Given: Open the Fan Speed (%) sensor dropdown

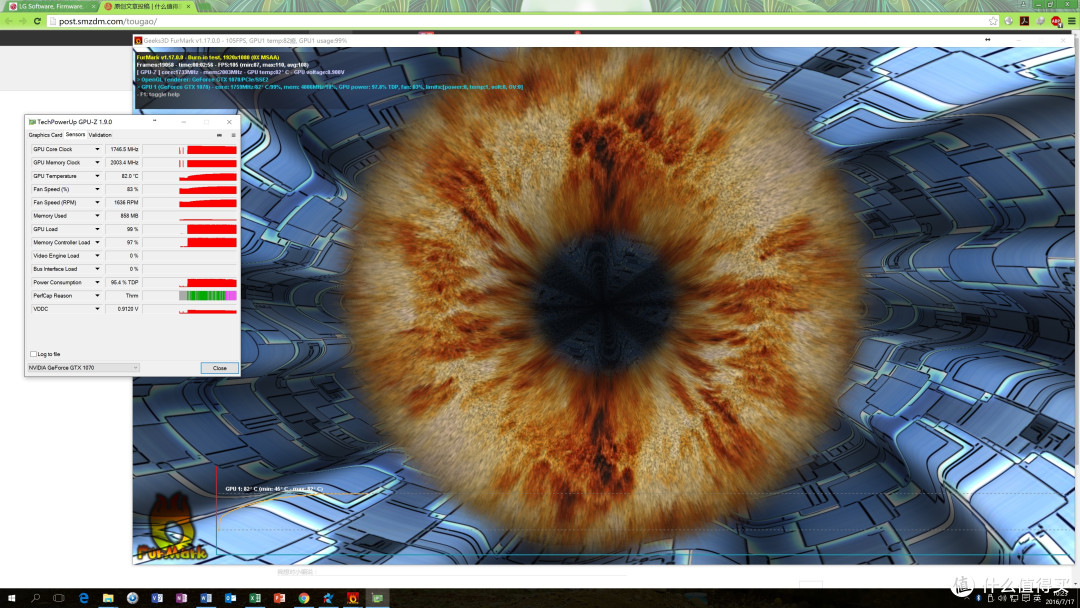Looking at the screenshot, I should [x=97, y=189].
